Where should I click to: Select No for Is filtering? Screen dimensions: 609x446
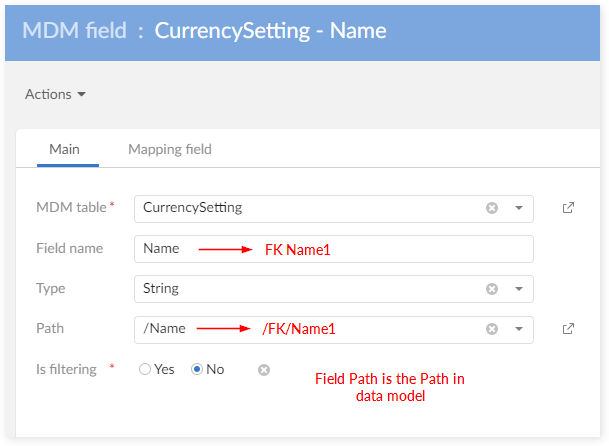tap(197, 369)
